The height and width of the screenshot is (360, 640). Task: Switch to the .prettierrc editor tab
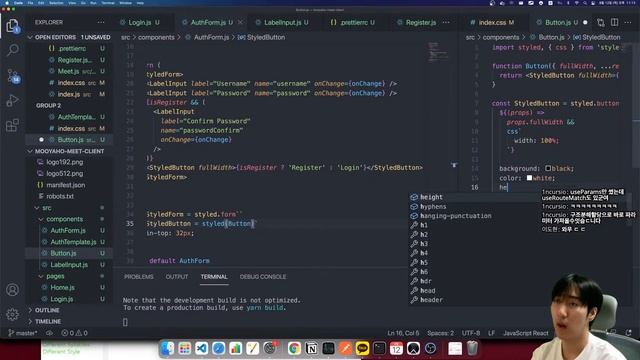[353, 22]
